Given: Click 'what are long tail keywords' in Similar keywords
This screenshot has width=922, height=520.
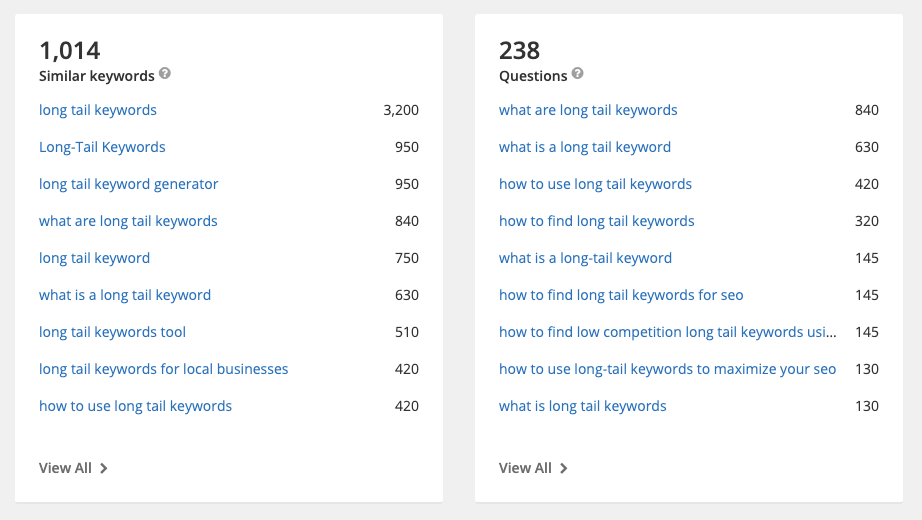Looking at the screenshot, I should point(128,221).
